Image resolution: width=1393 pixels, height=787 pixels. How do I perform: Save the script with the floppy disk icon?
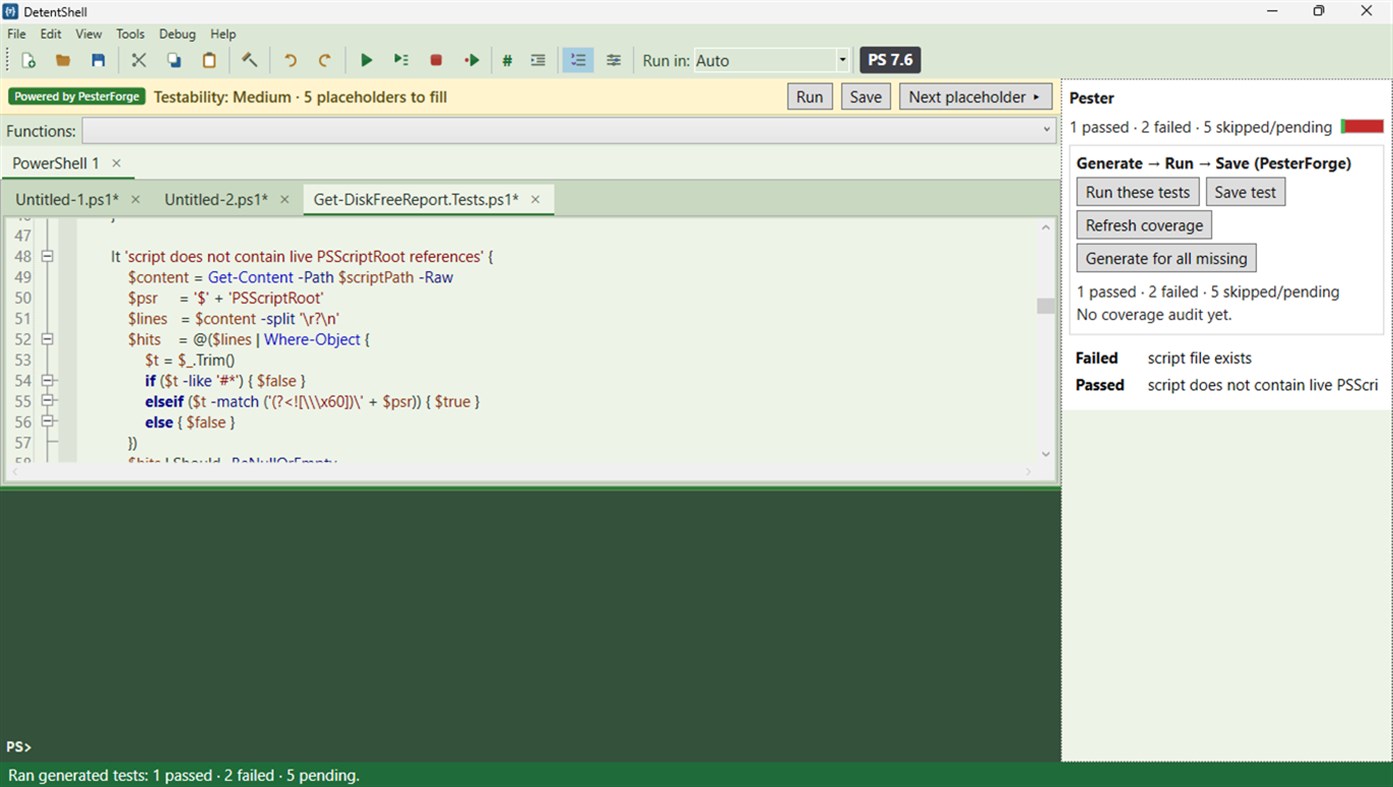98,60
